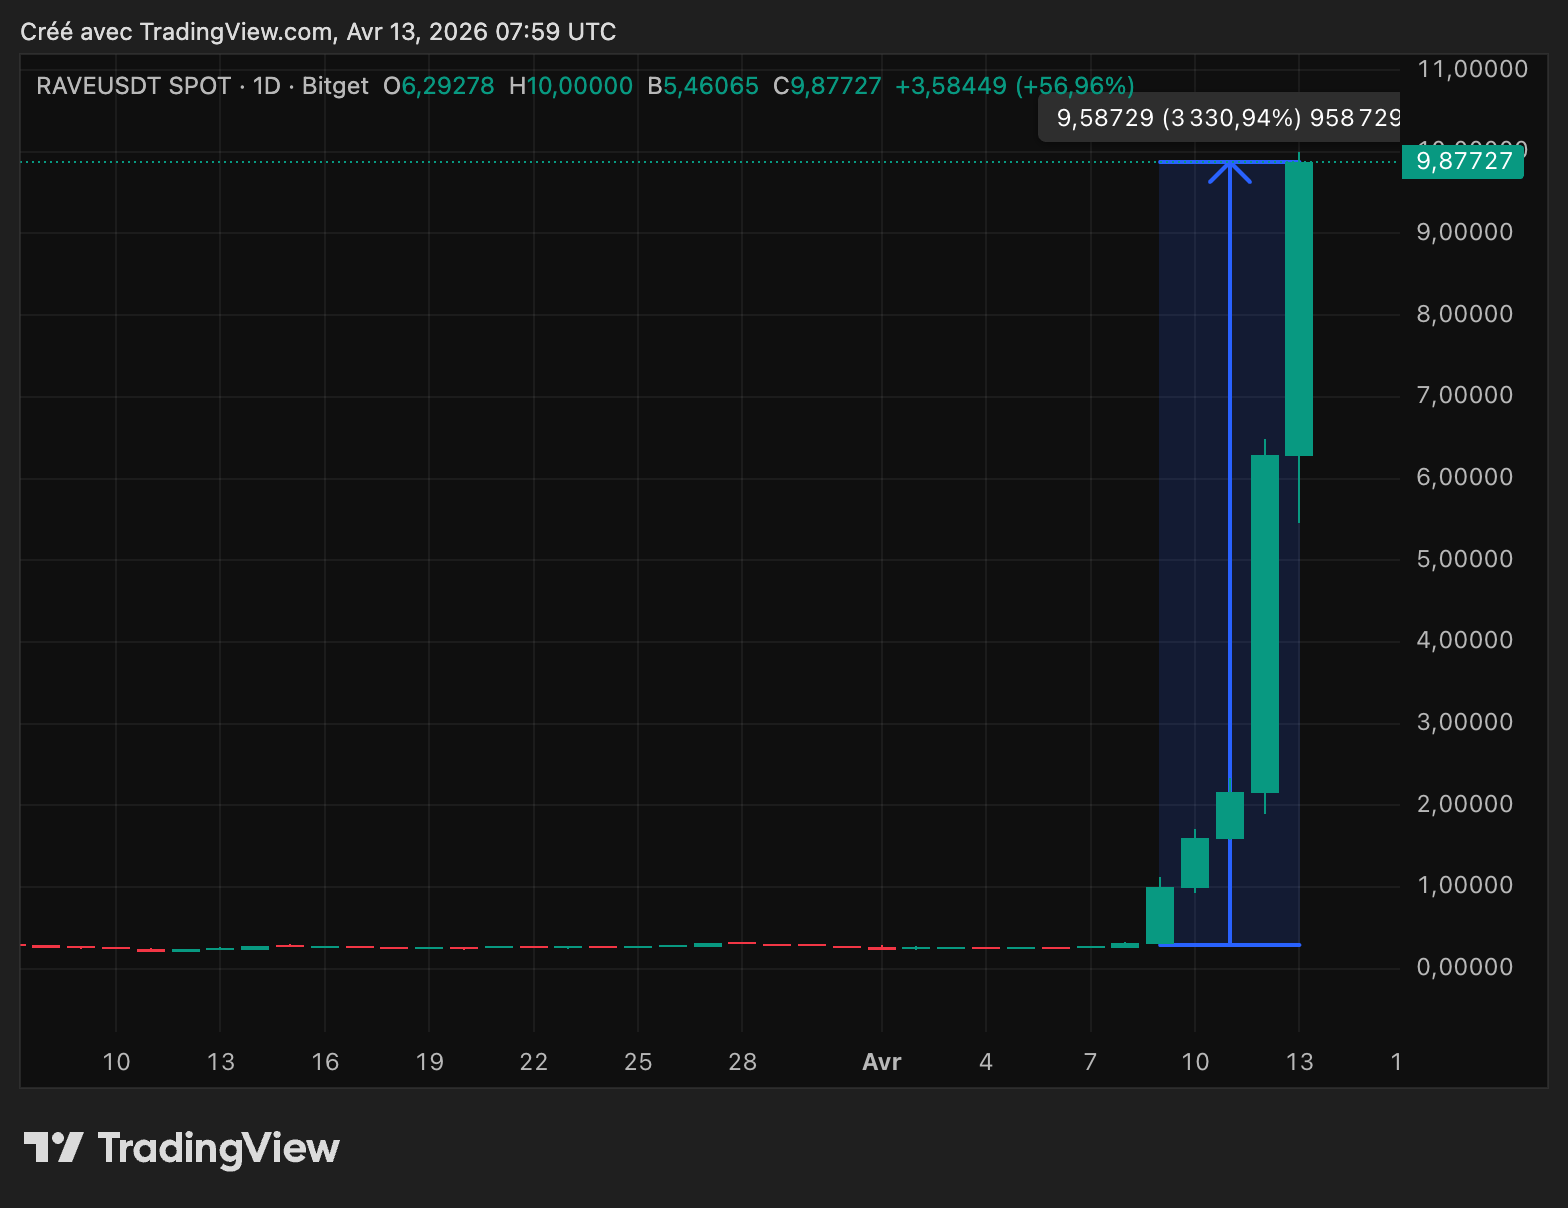Click the 'Avr' month label on time axis
This screenshot has height=1208, width=1568.
point(881,1062)
